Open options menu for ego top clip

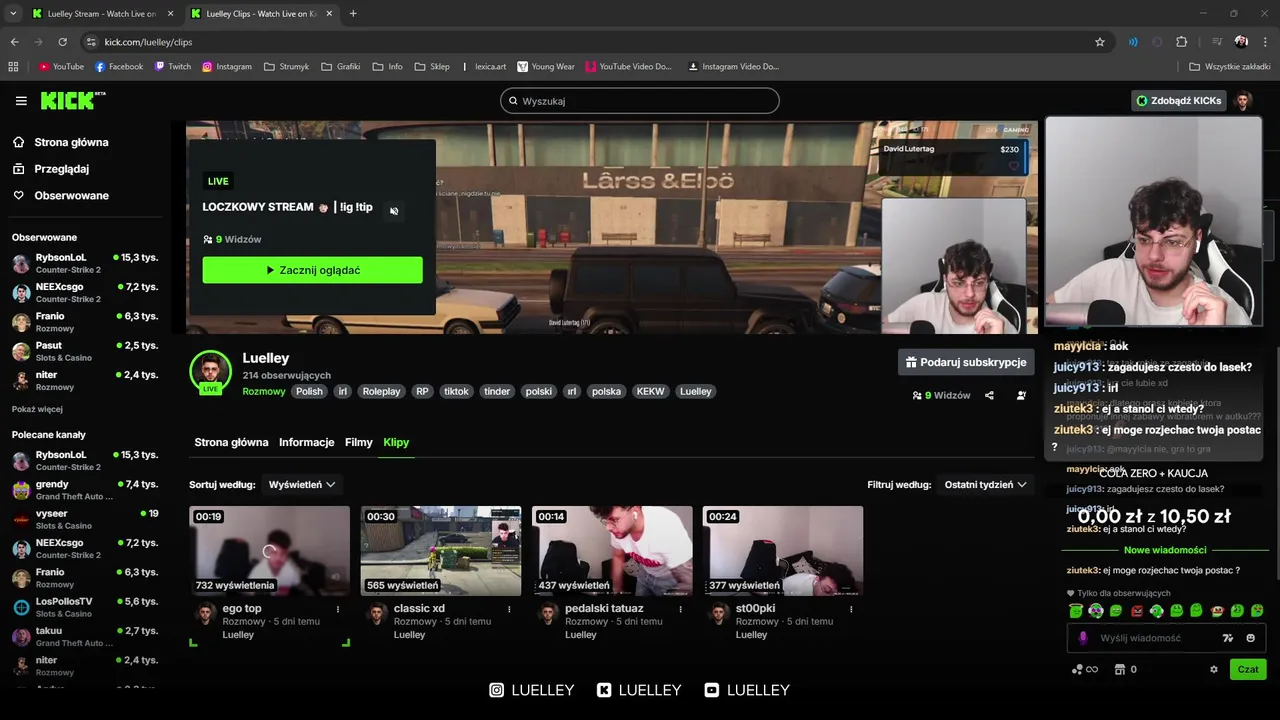338,609
